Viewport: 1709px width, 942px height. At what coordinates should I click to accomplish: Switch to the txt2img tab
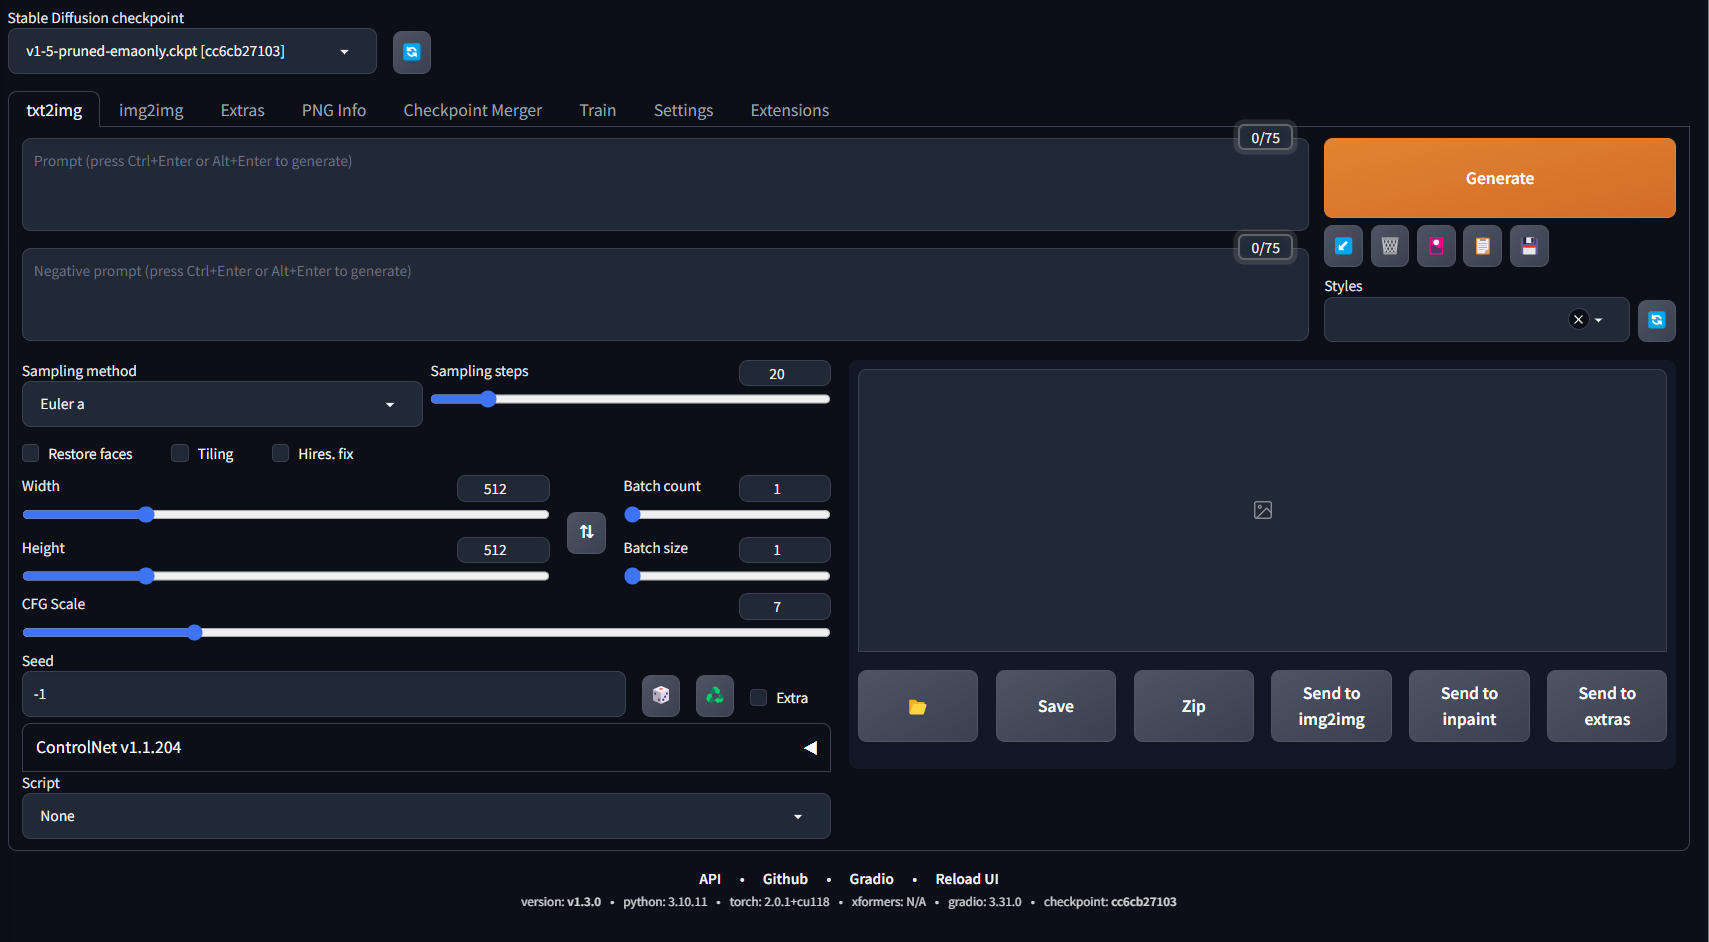[54, 110]
